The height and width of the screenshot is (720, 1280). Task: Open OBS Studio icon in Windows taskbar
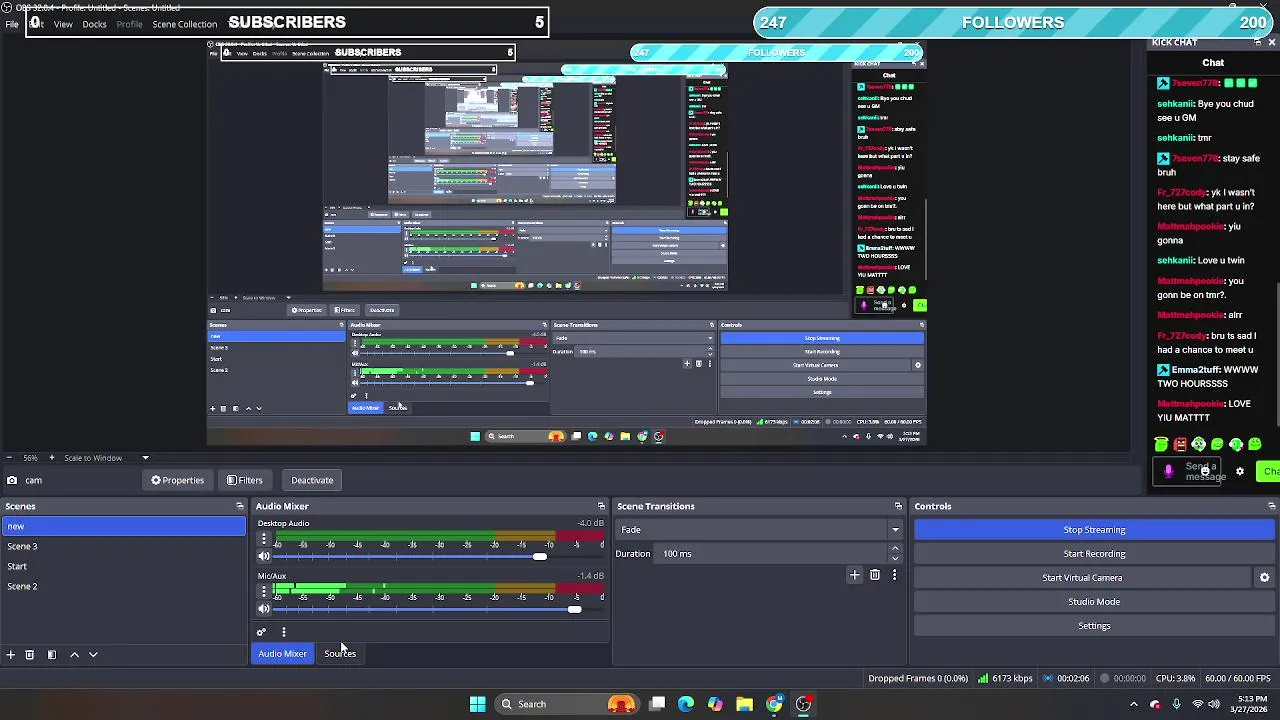click(x=803, y=704)
